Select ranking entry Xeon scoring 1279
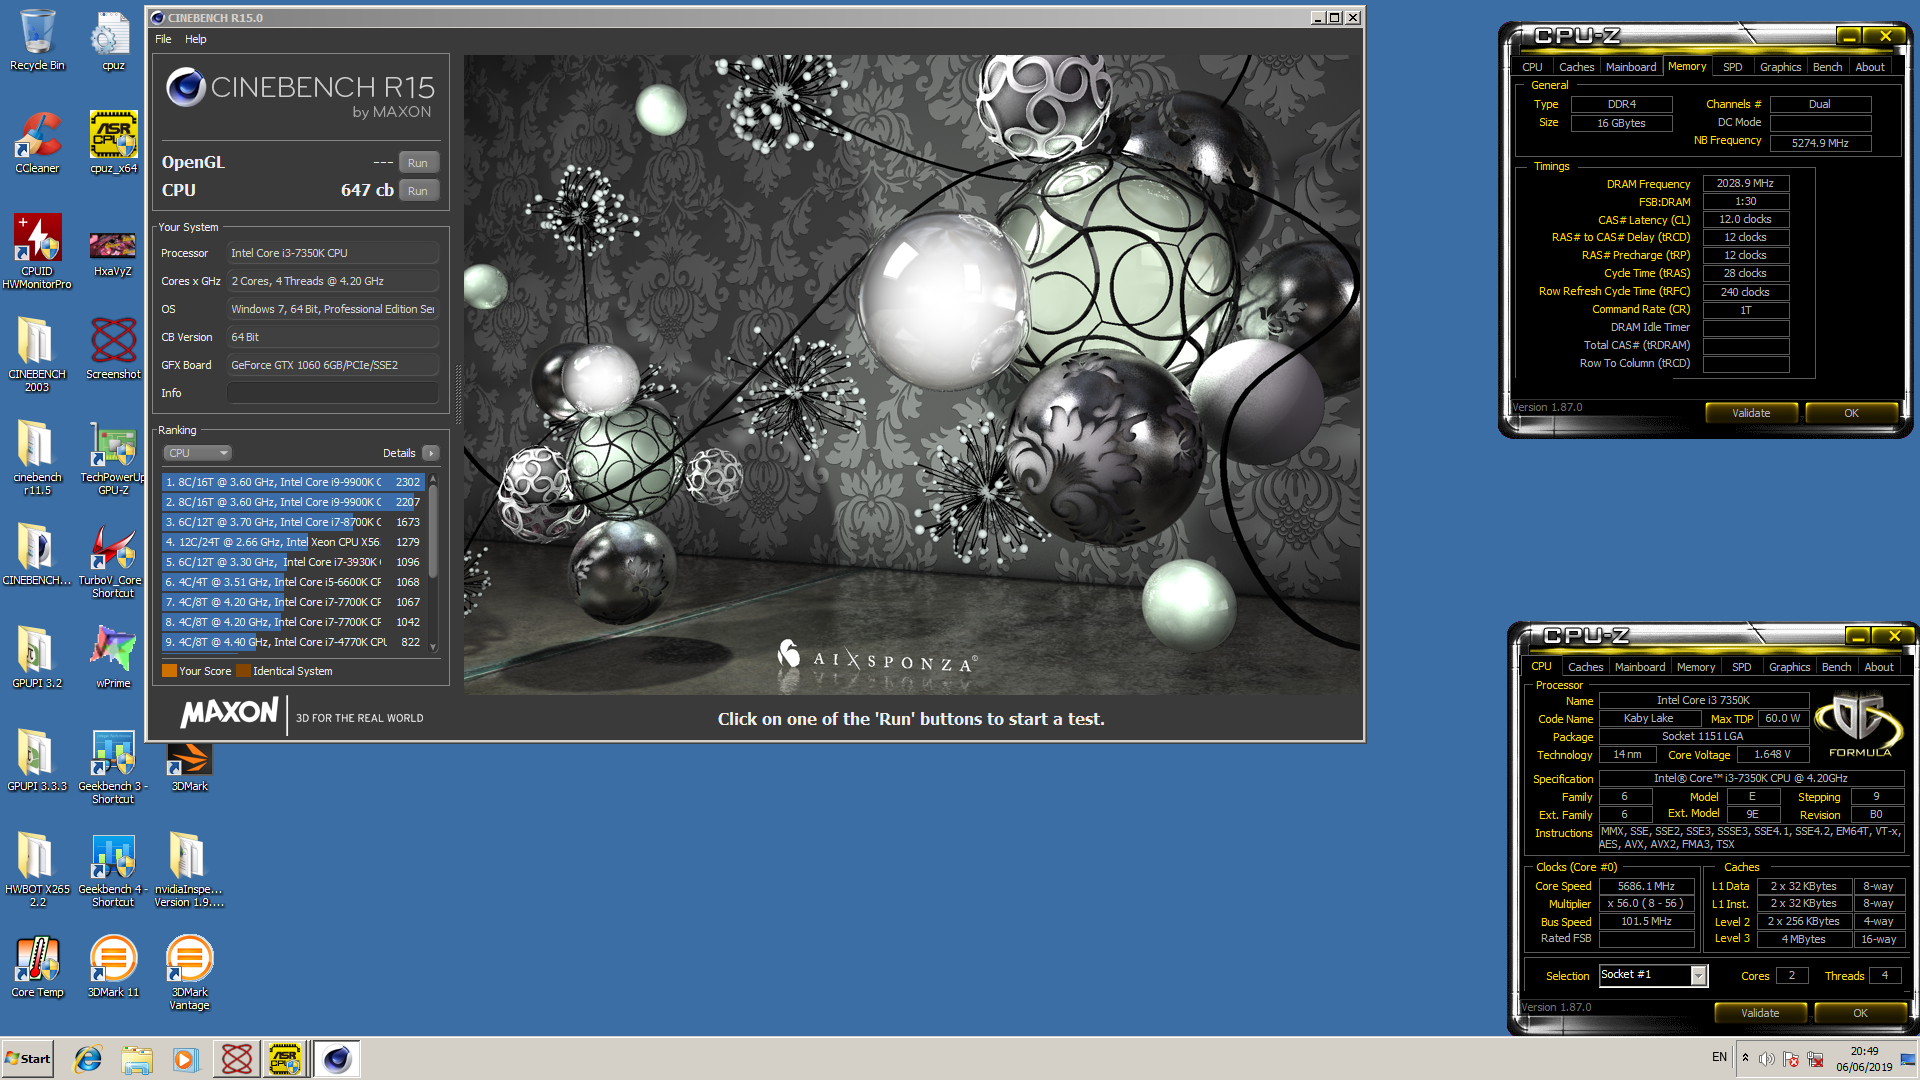The height and width of the screenshot is (1080, 1920). (293, 542)
